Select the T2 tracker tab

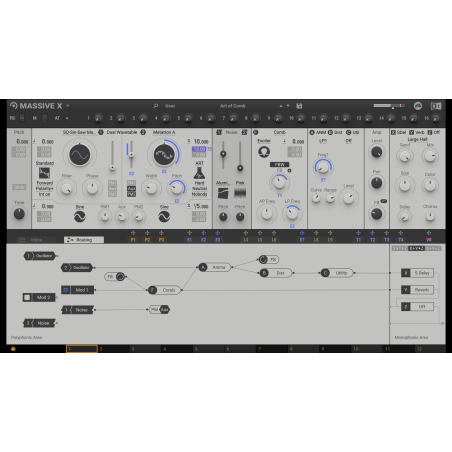(x=372, y=240)
